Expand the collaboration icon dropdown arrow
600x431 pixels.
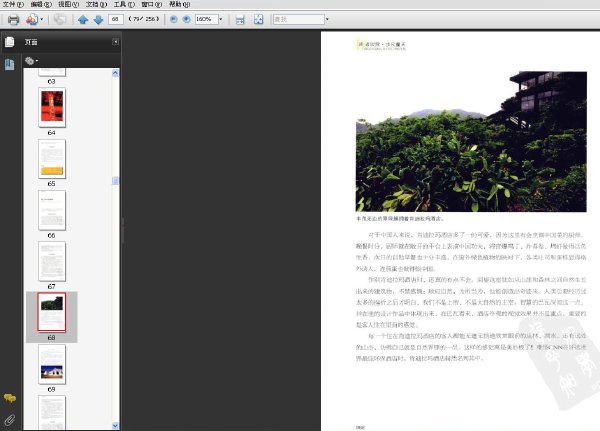[x=42, y=19]
